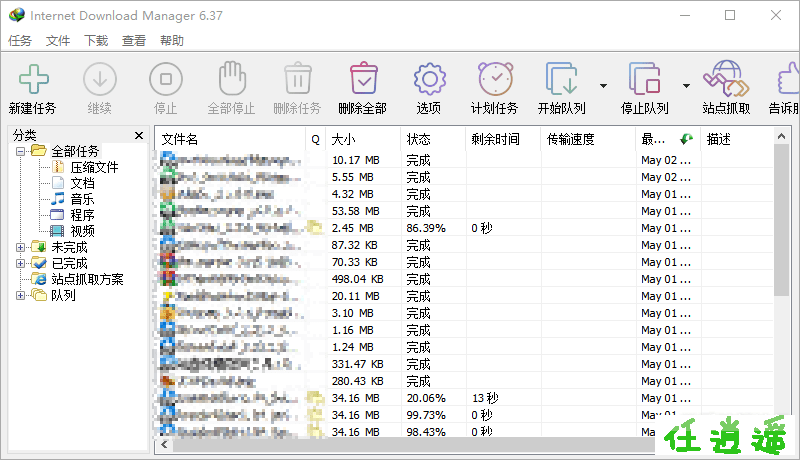Select the 音乐 music category
Viewport: 800px width, 460px height.
pos(82,199)
